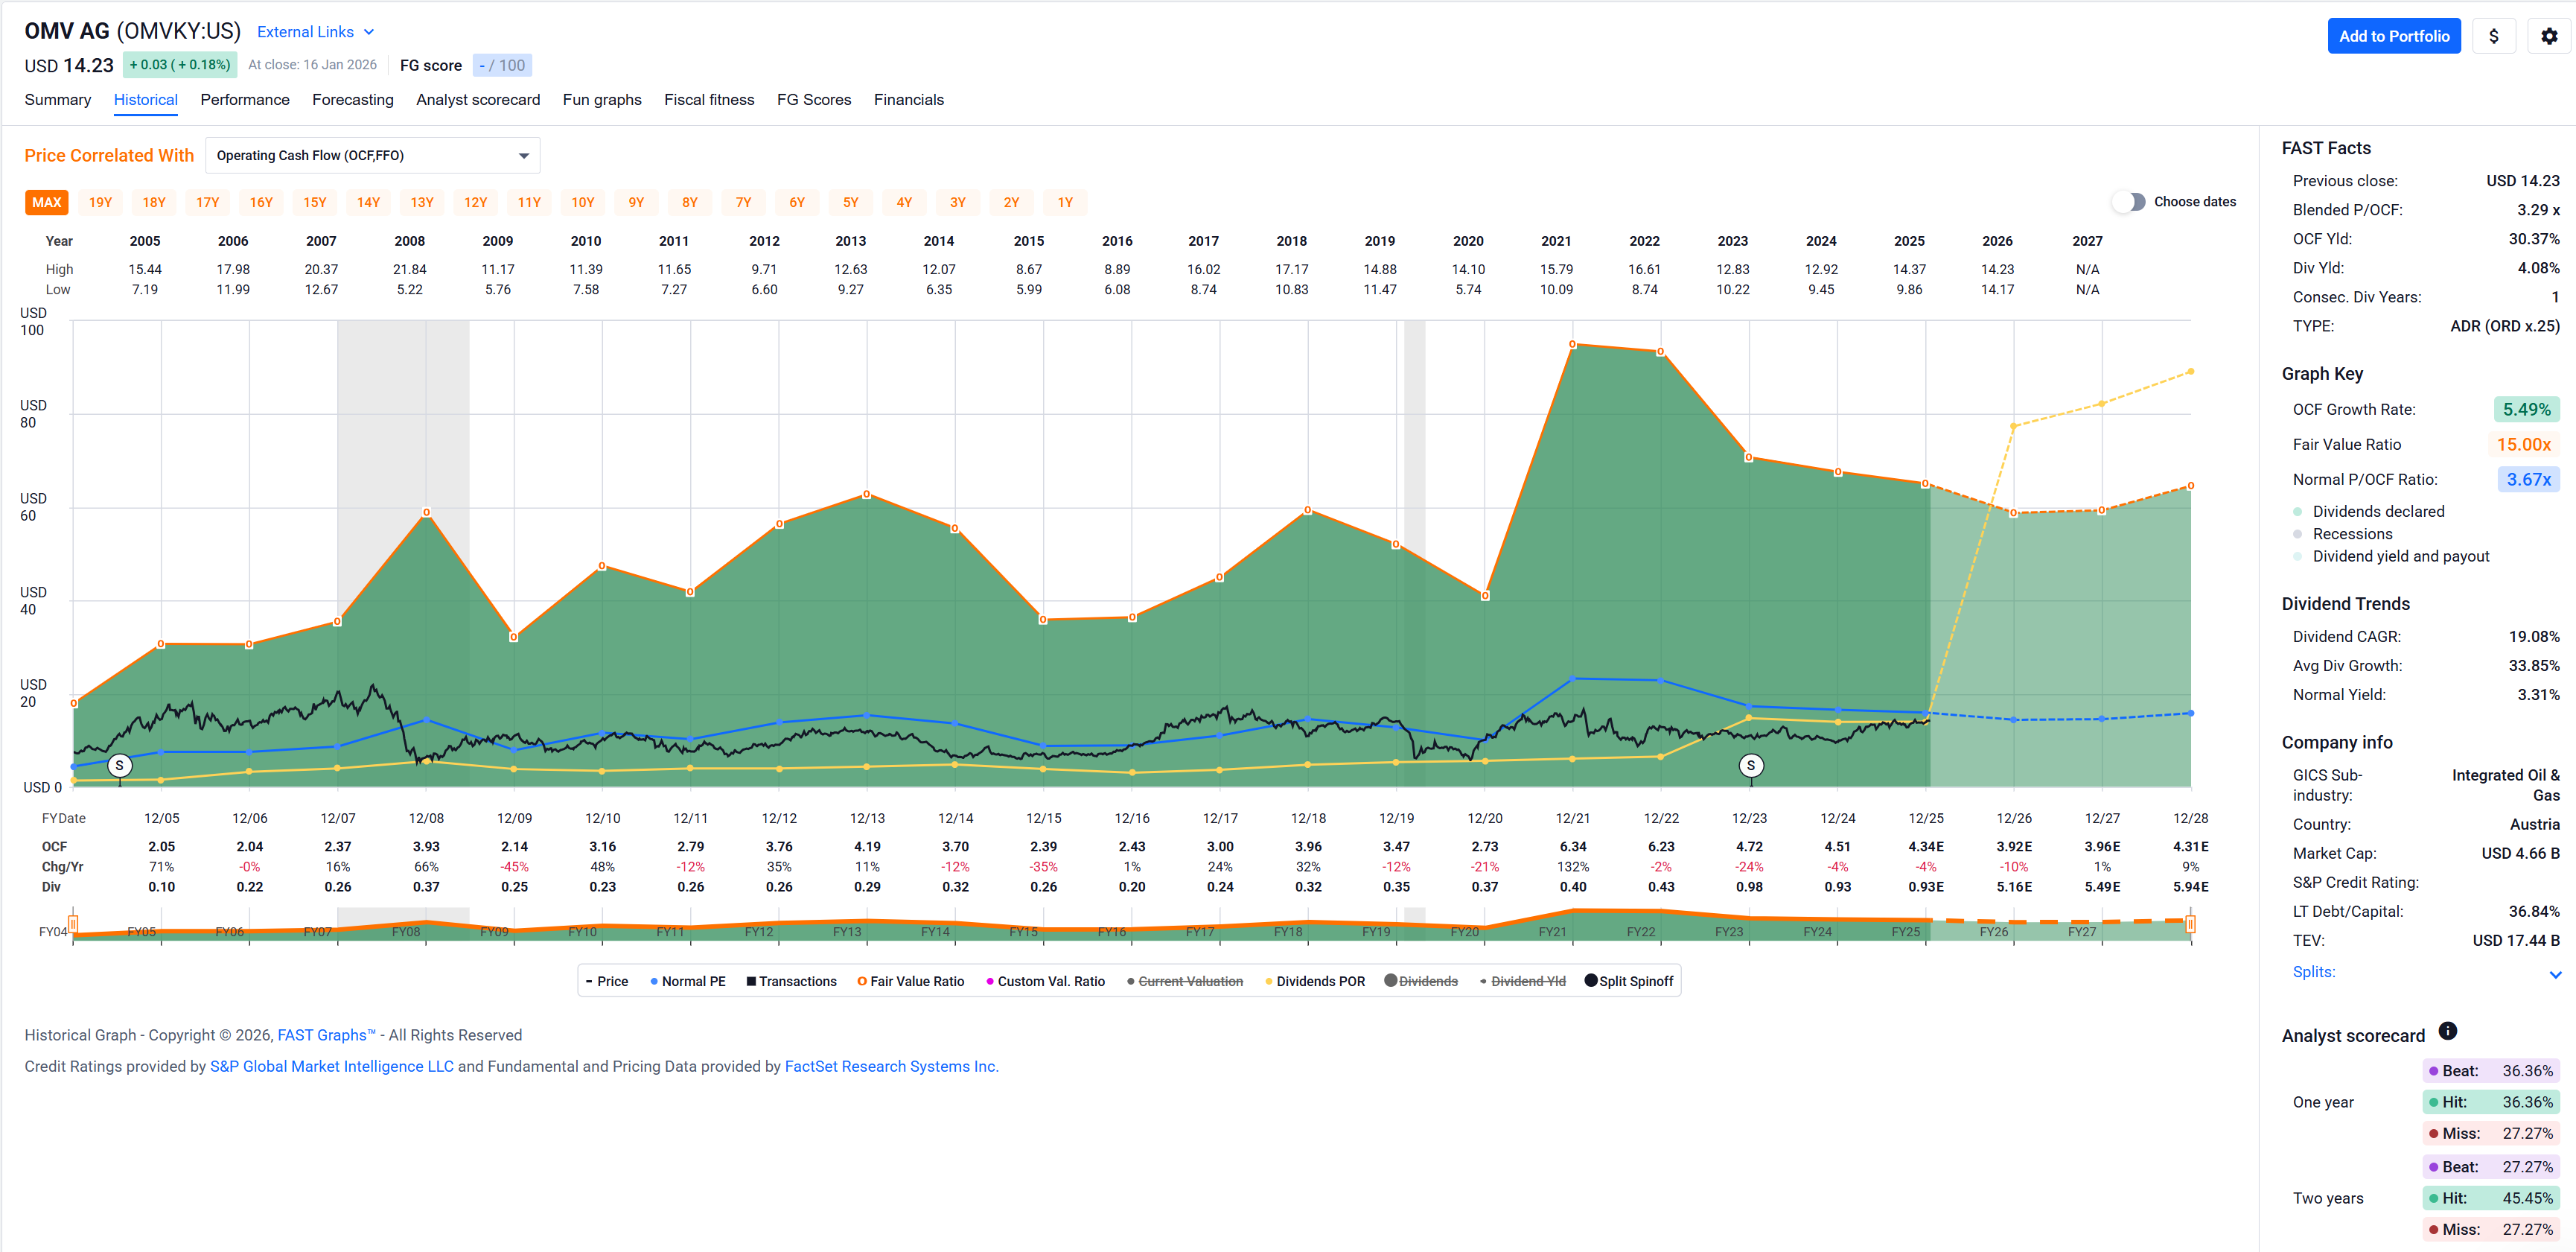This screenshot has width=2576, height=1252.
Task: Click the left handle of timeline range slider
Action: 73,923
